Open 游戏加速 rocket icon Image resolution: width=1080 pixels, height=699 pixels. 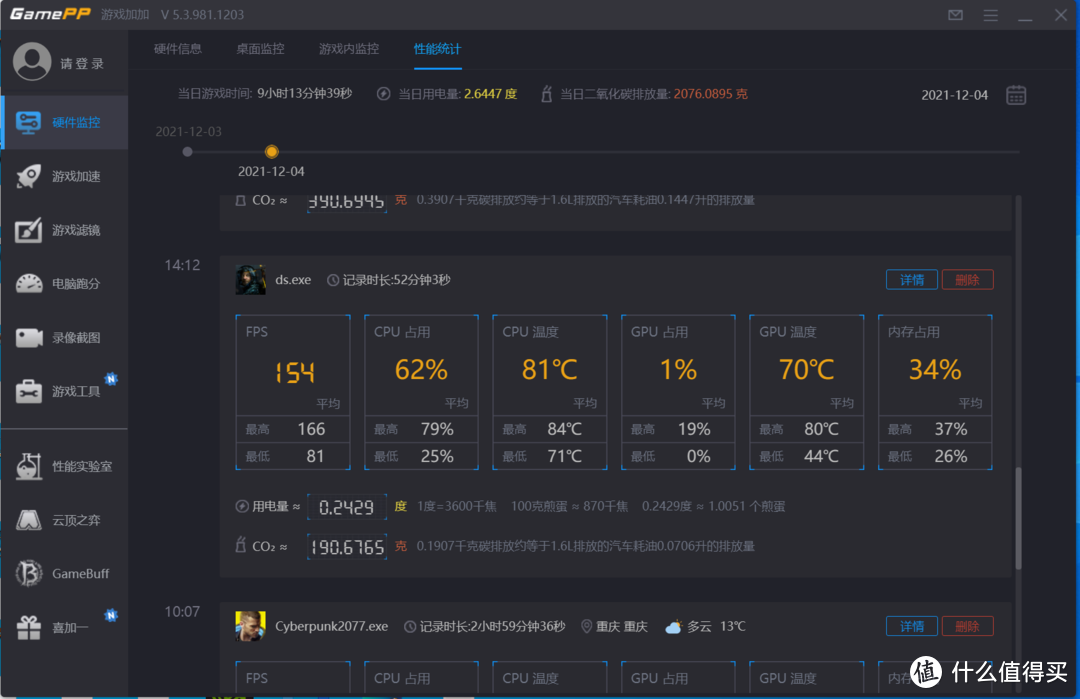click(29, 176)
